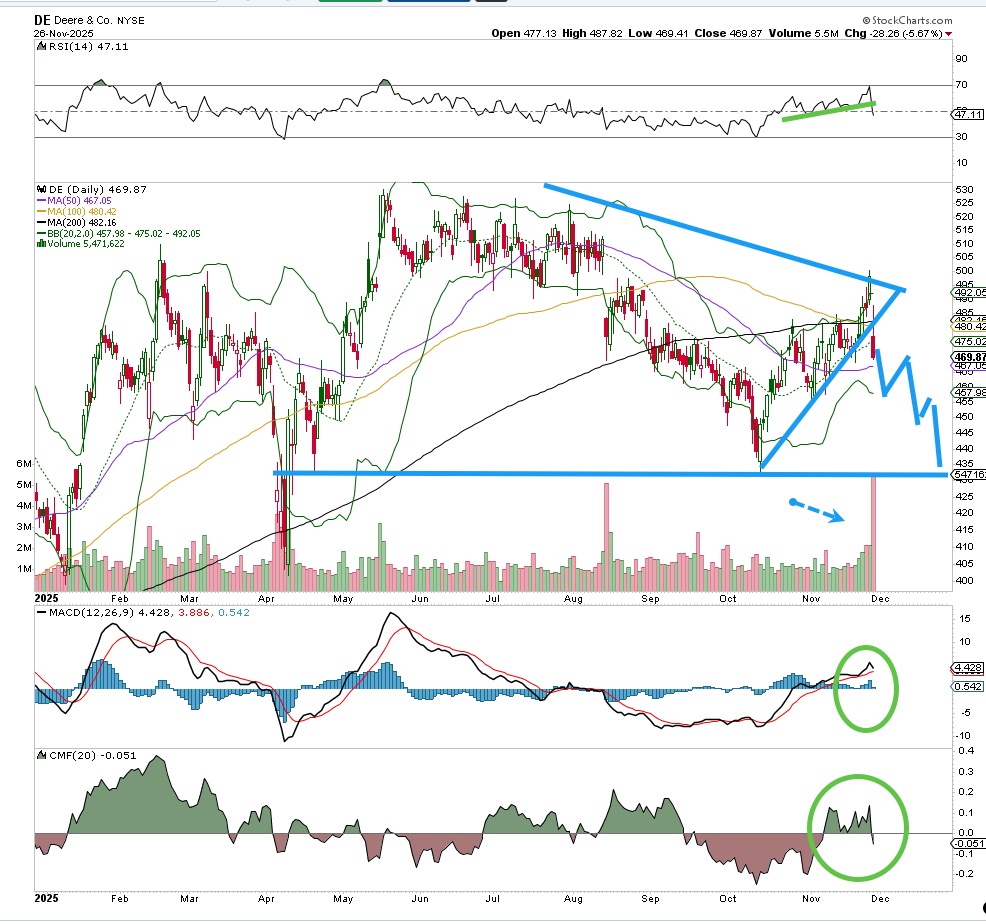Click the blue horizontal support line
The width and height of the screenshot is (986, 924).
coord(600,473)
